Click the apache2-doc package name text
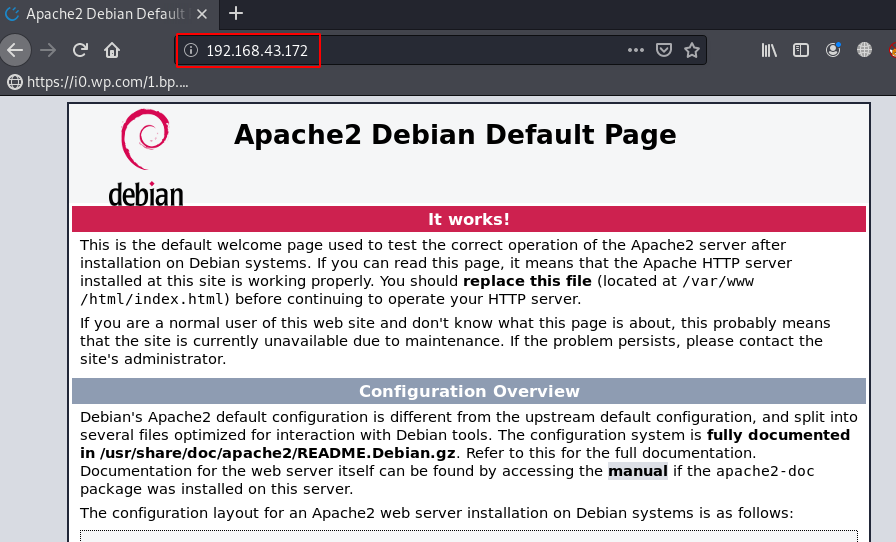Screen dimensions: 896x542 [765, 471]
